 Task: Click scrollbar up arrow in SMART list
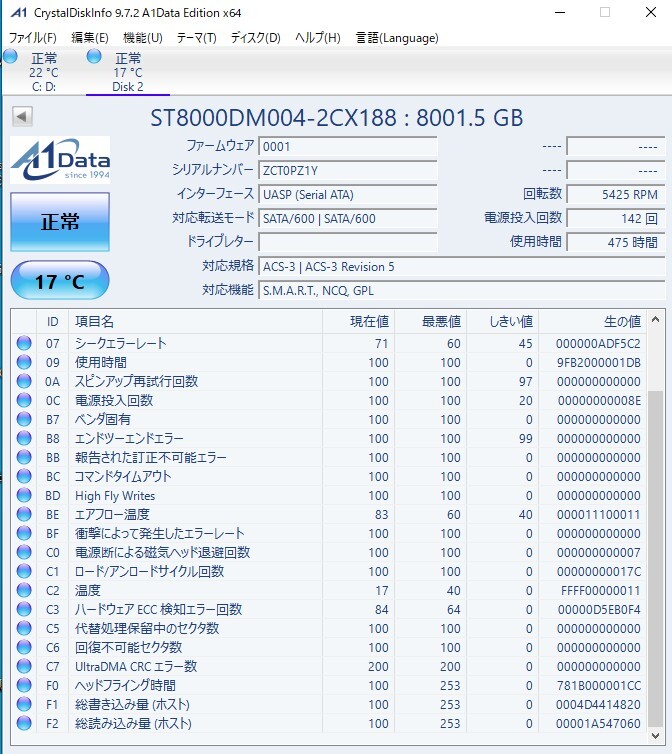click(655, 319)
